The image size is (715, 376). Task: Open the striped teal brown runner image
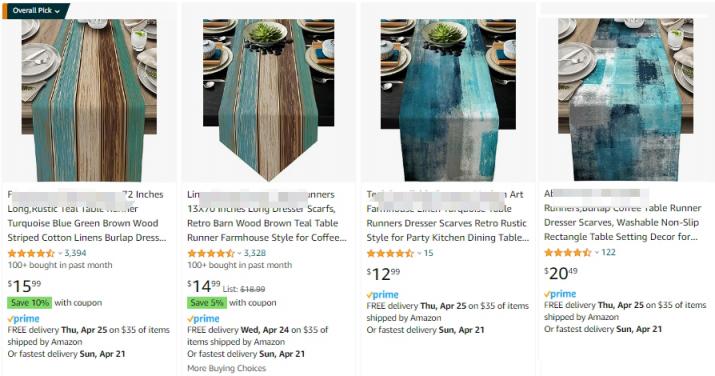(x=89, y=100)
